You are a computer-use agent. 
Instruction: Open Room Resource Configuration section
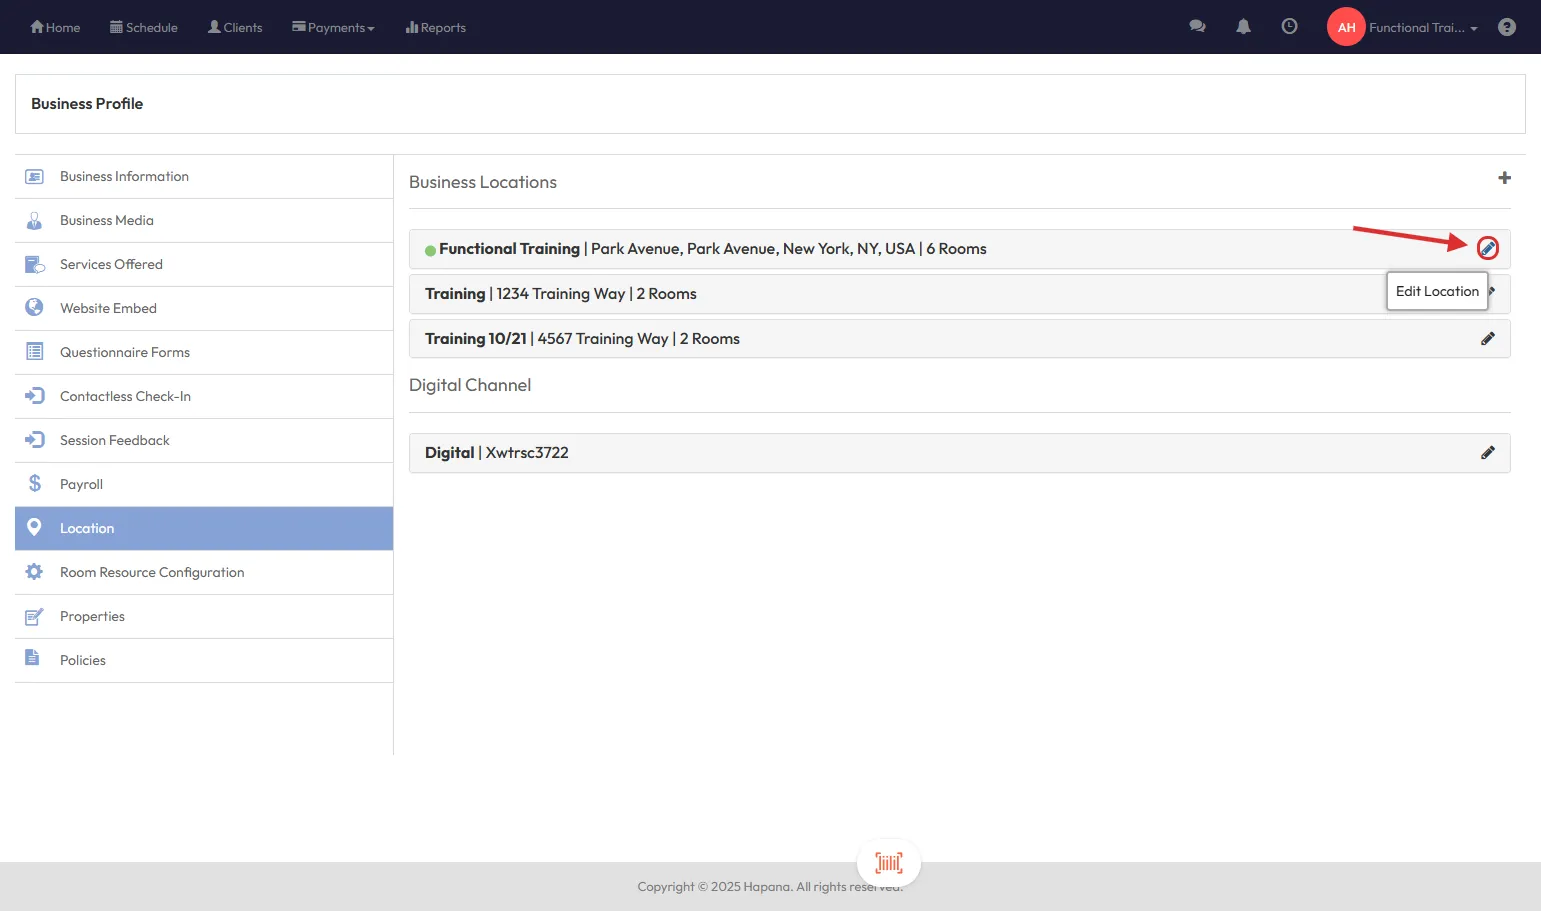coord(152,573)
